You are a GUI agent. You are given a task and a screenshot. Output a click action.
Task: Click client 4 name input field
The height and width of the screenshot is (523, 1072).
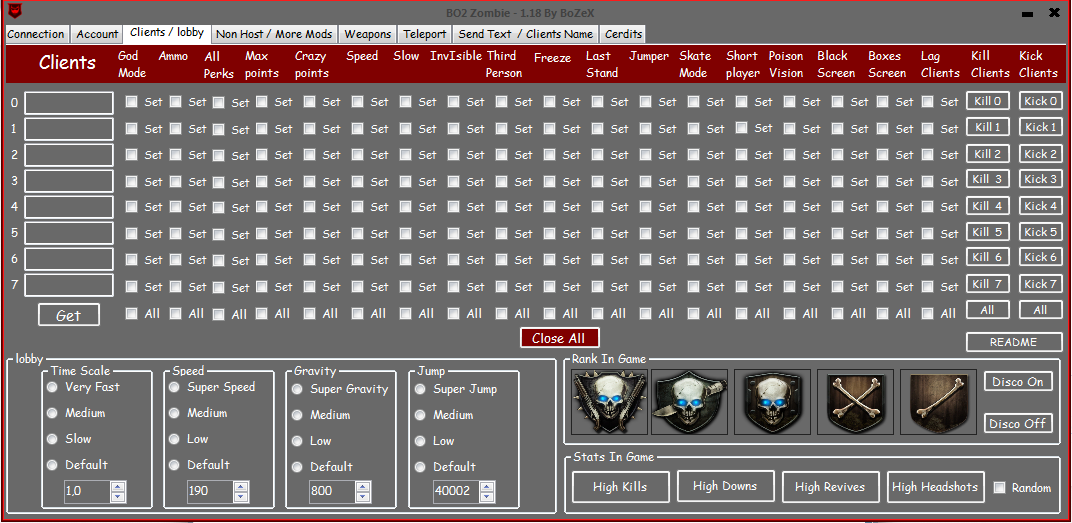69,207
